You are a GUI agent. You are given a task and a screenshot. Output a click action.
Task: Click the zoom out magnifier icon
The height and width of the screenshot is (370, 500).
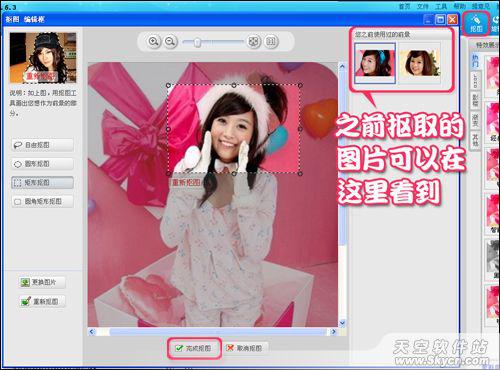coord(170,42)
